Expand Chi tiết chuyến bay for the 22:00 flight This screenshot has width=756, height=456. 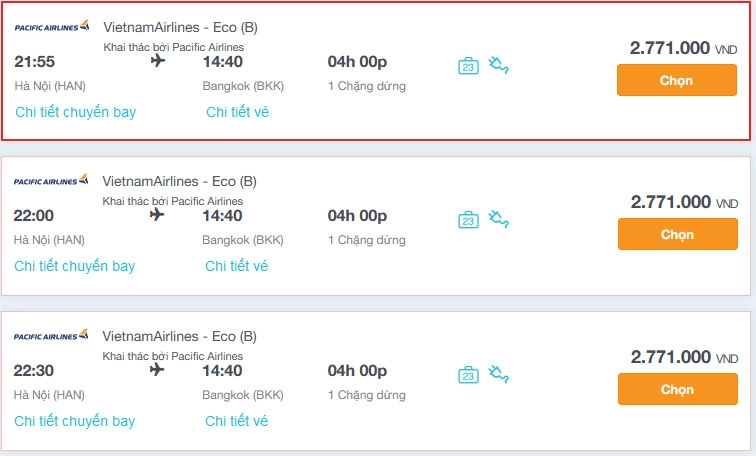click(75, 266)
